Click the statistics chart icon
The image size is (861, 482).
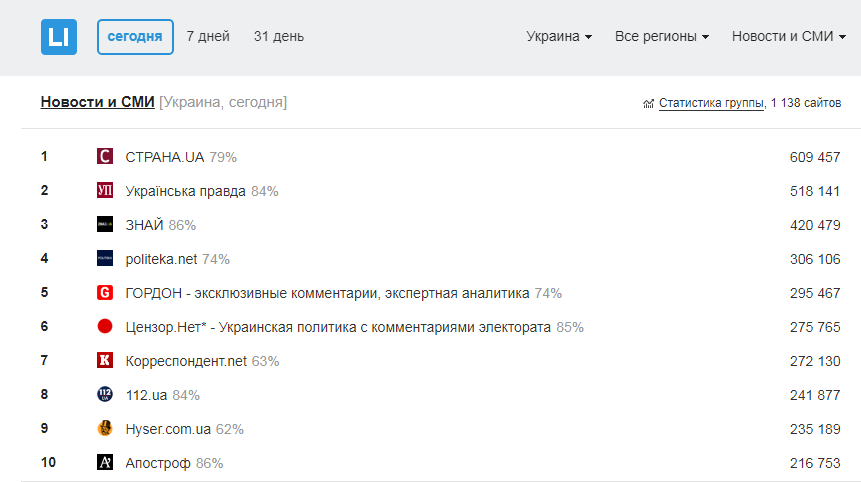(x=648, y=103)
